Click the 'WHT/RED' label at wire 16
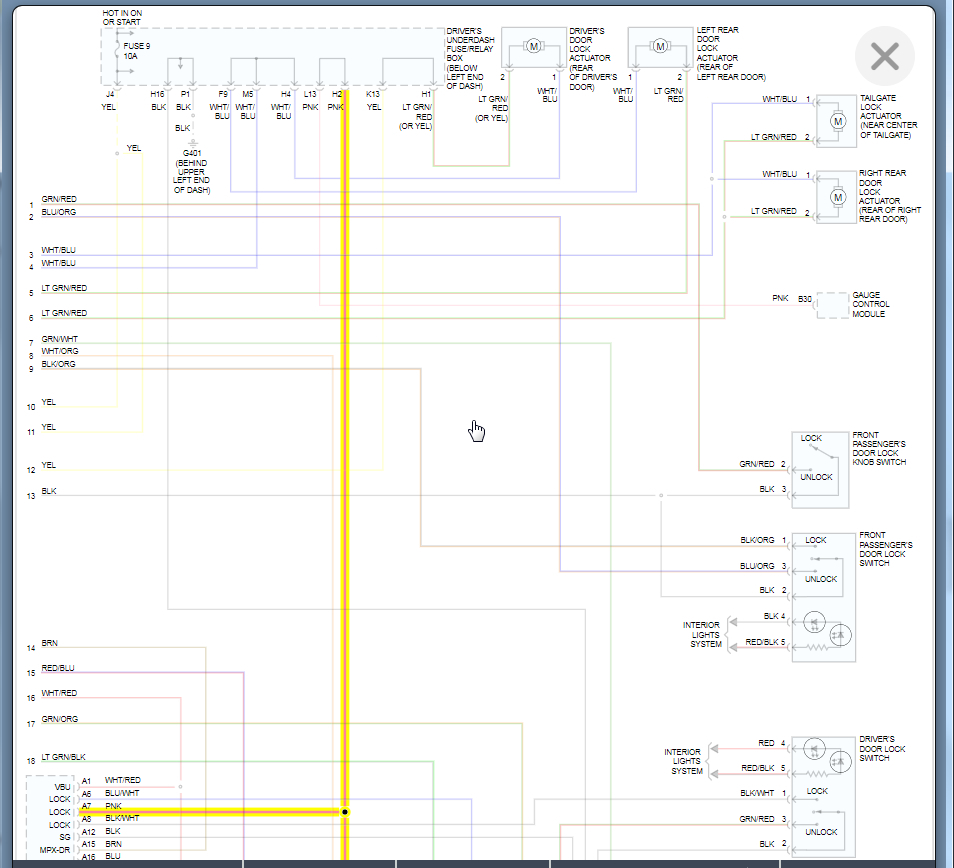 click(59, 693)
